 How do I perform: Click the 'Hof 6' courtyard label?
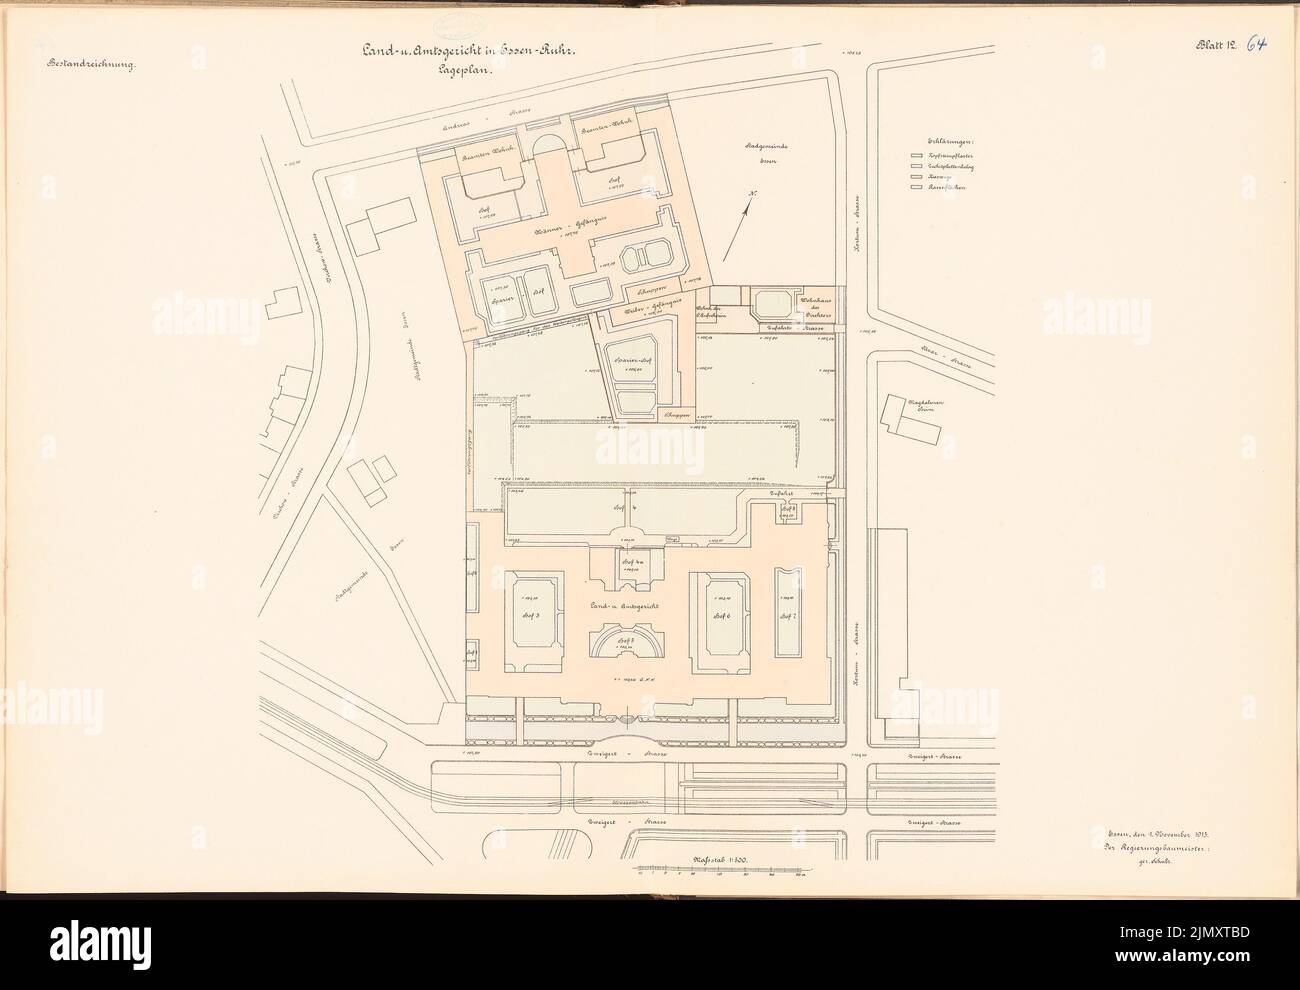pos(720,617)
